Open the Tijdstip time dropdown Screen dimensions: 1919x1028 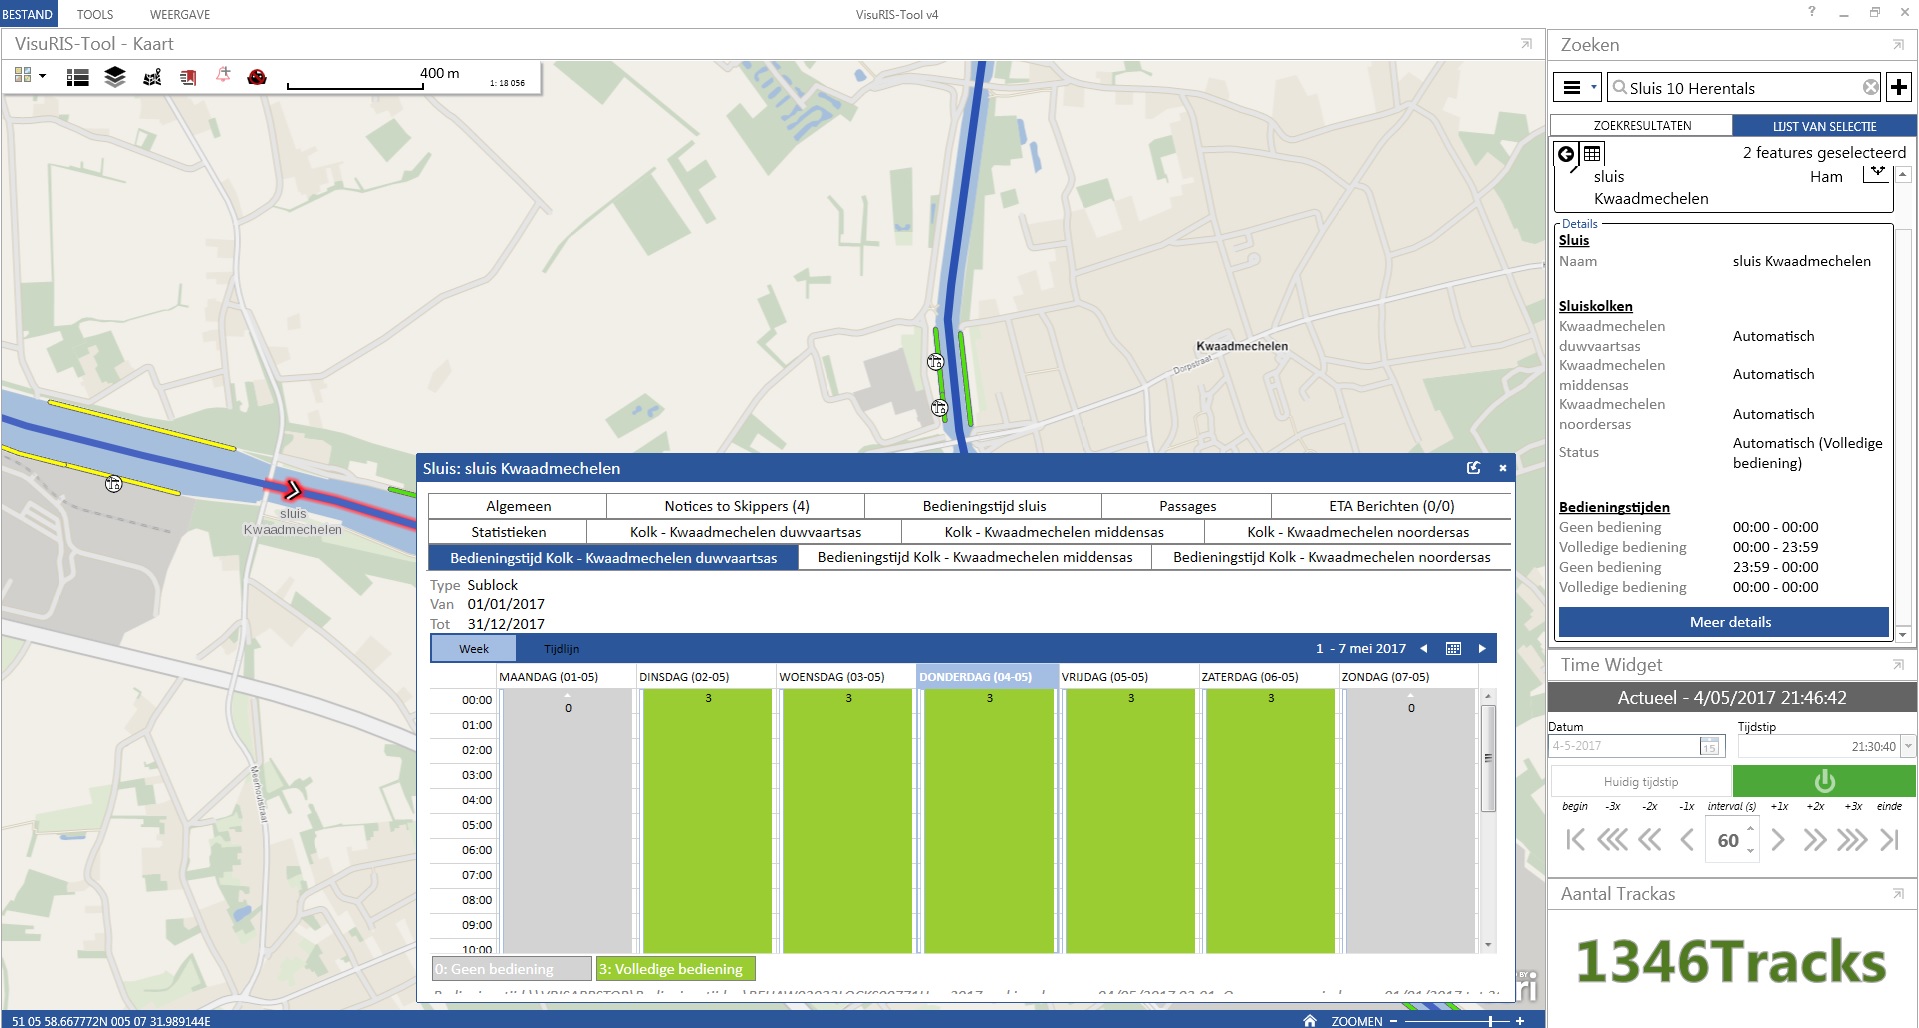click(1908, 746)
